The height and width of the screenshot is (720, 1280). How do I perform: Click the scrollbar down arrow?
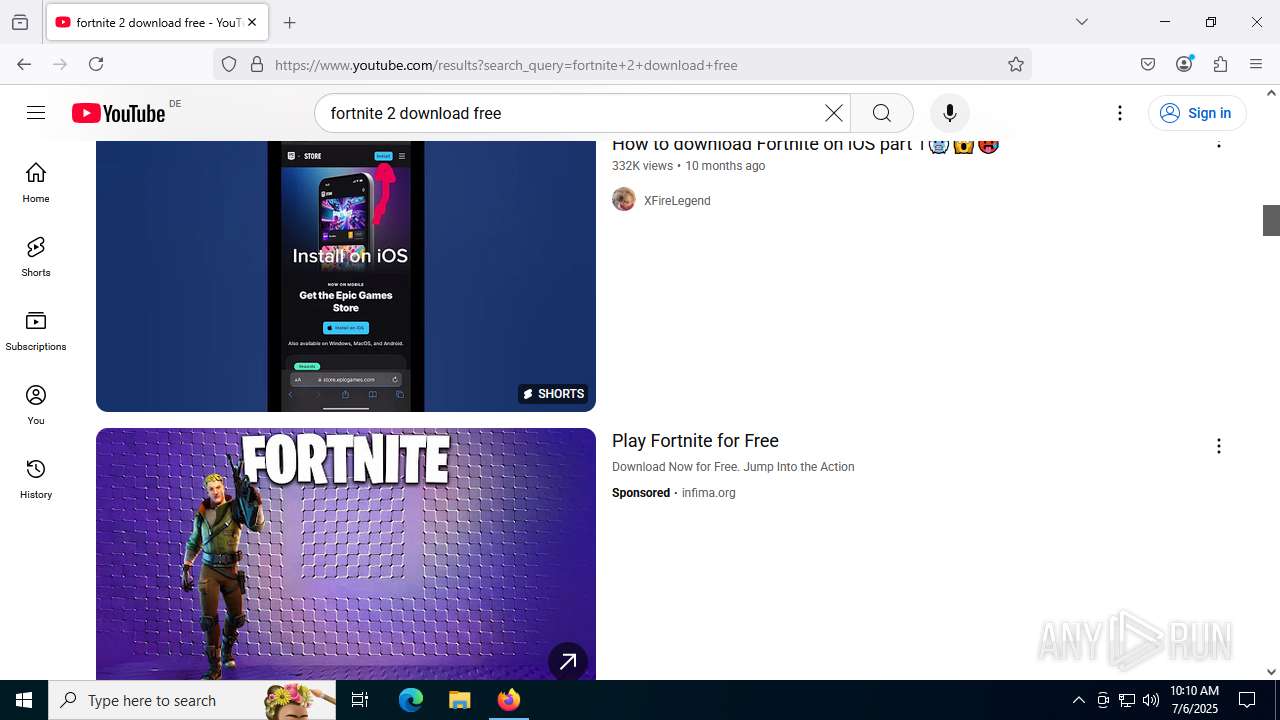(x=1271, y=672)
